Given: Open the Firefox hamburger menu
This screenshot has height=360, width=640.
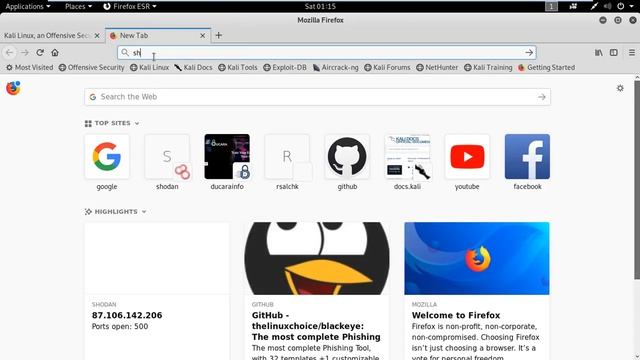Looking at the screenshot, I should pos(631,53).
